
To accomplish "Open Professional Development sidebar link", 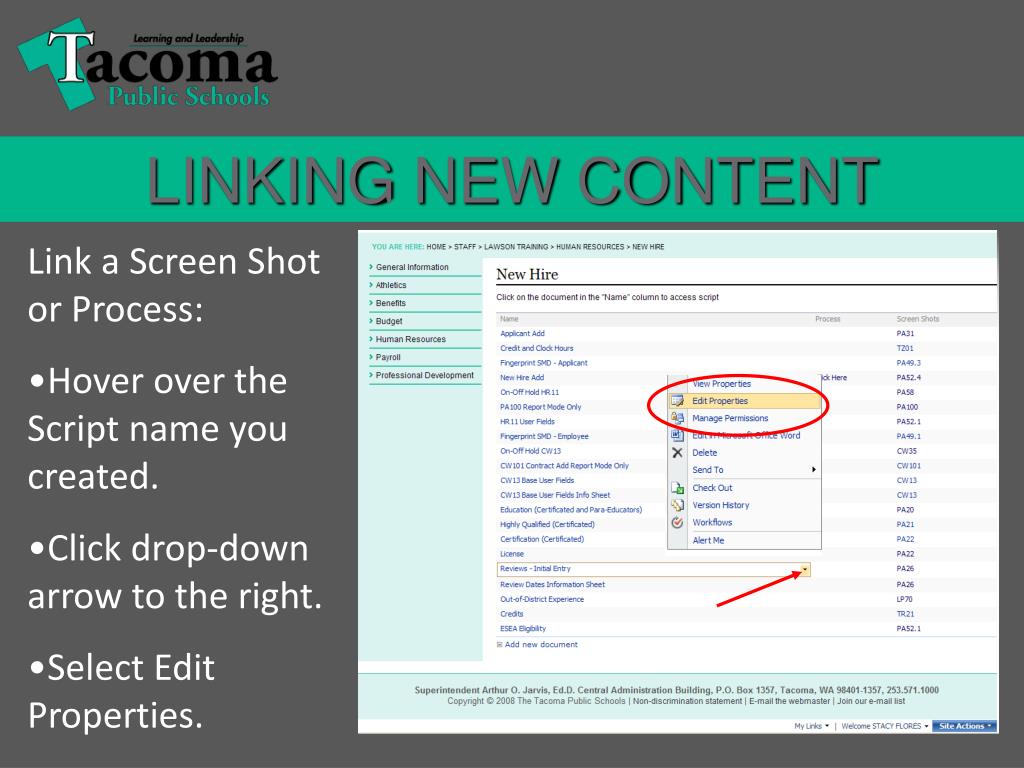I will [424, 376].
